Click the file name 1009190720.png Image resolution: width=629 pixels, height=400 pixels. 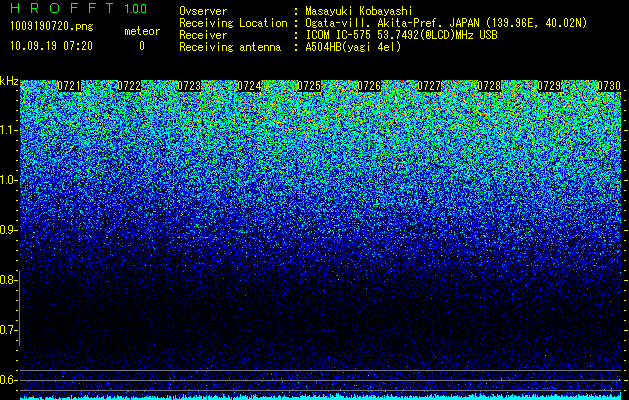click(52, 27)
